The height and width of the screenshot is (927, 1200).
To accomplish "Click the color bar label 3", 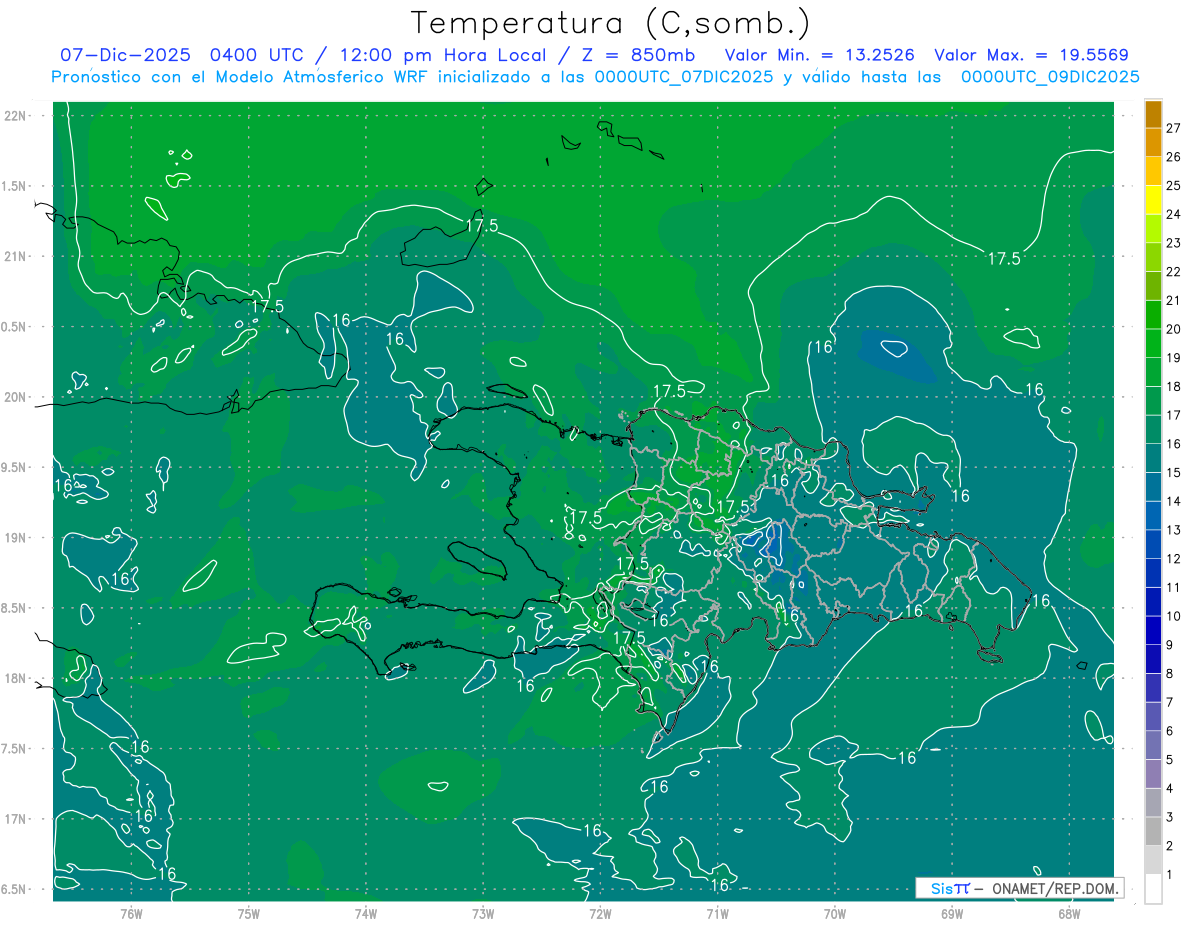I will click(x=1169, y=818).
